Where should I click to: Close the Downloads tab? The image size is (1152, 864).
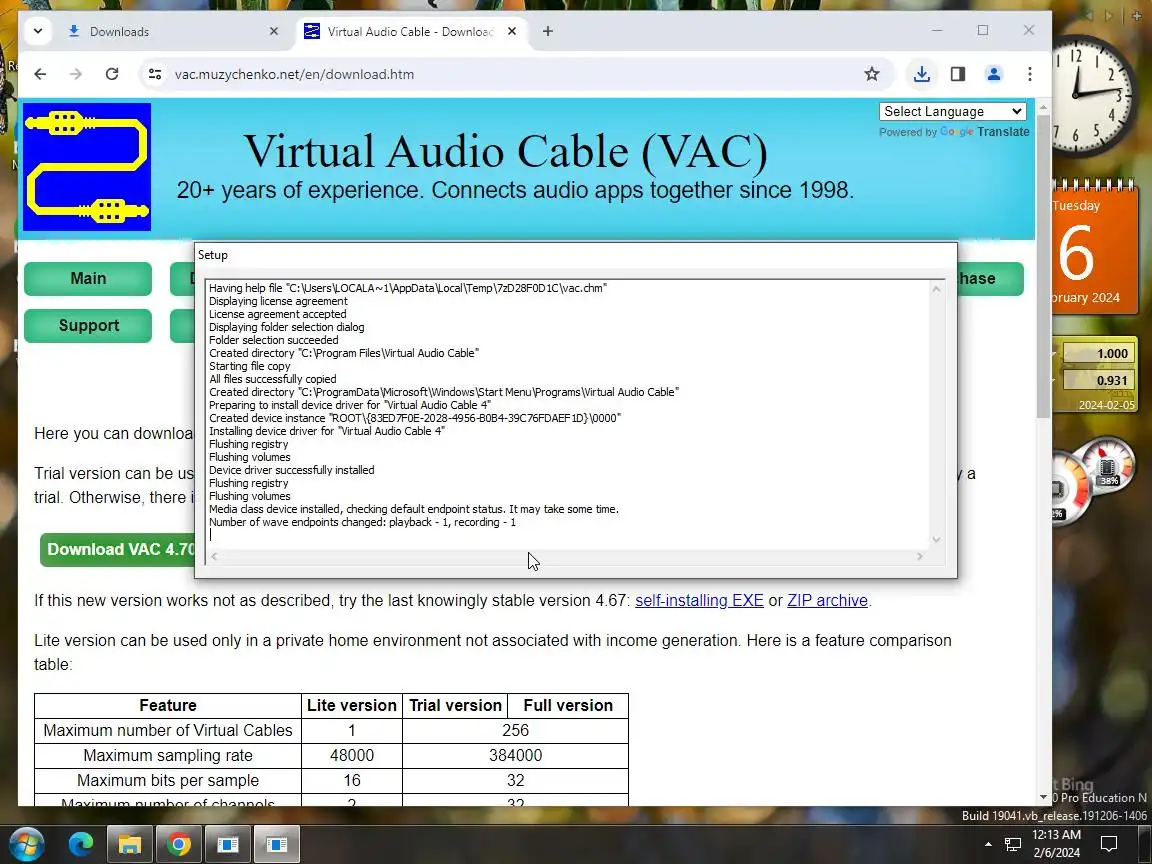[274, 32]
